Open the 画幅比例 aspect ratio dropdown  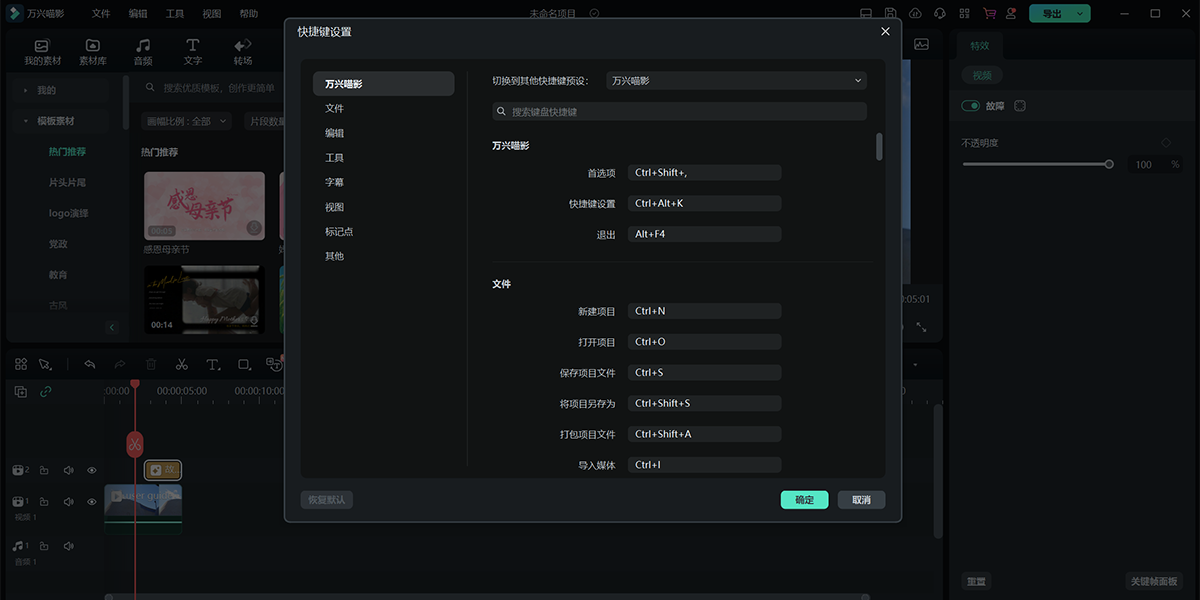pyautogui.click(x=186, y=121)
